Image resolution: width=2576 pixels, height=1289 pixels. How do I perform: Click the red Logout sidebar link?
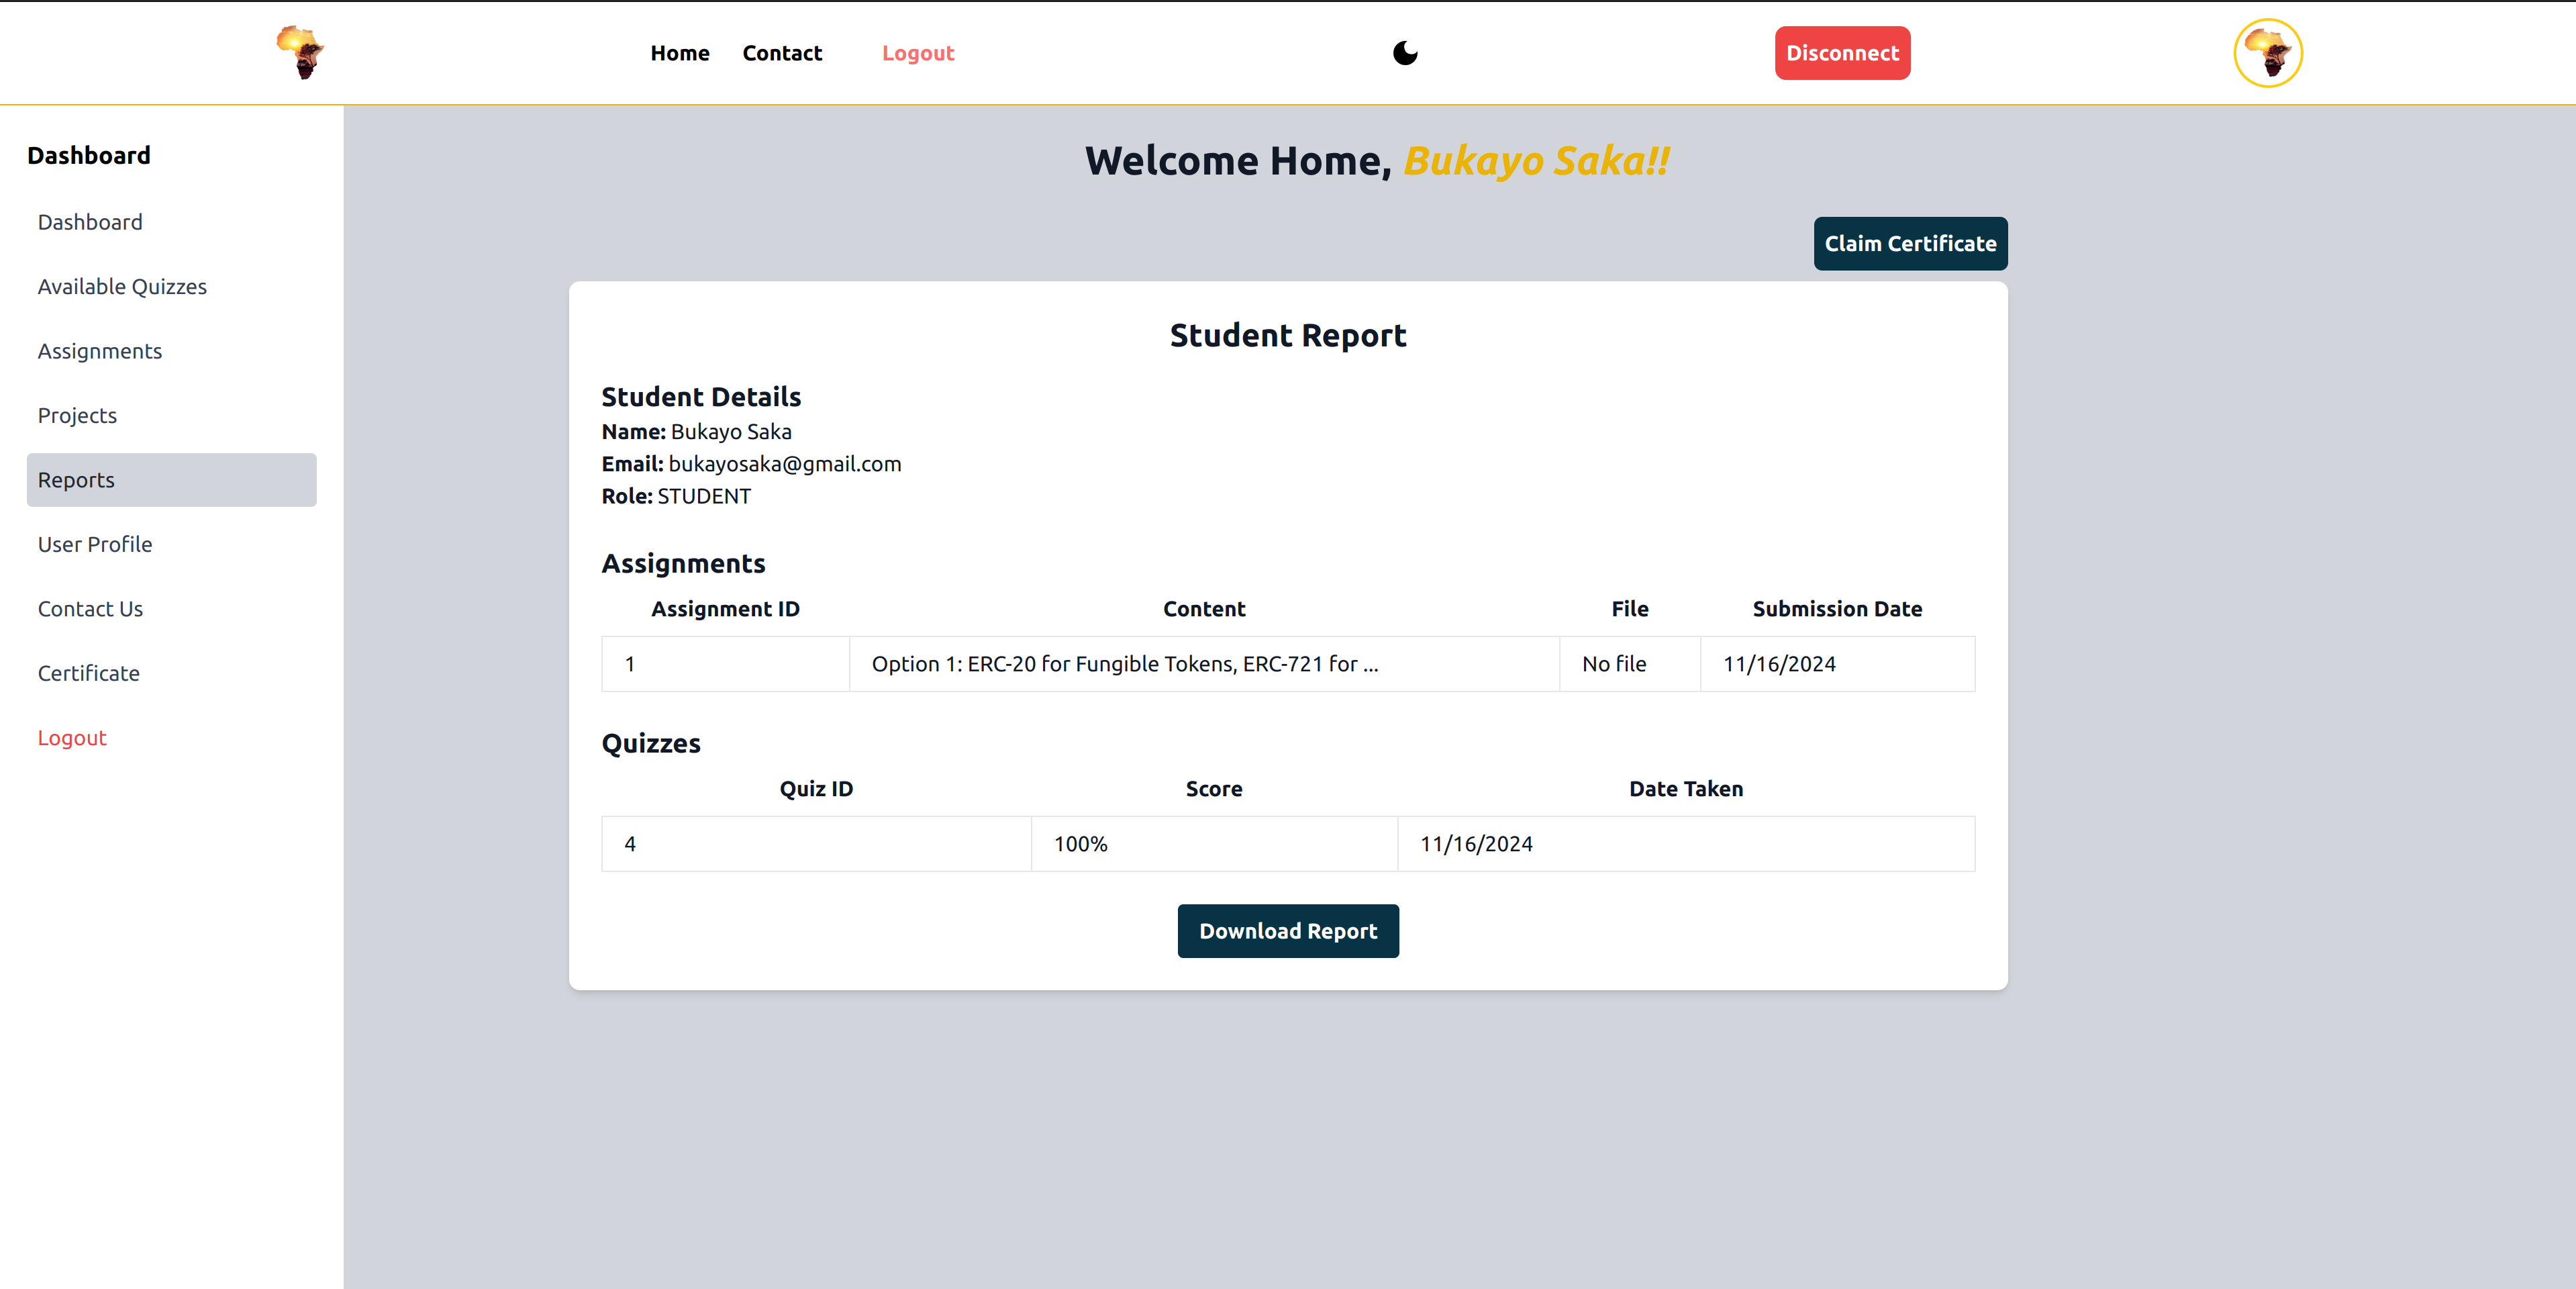click(72, 738)
